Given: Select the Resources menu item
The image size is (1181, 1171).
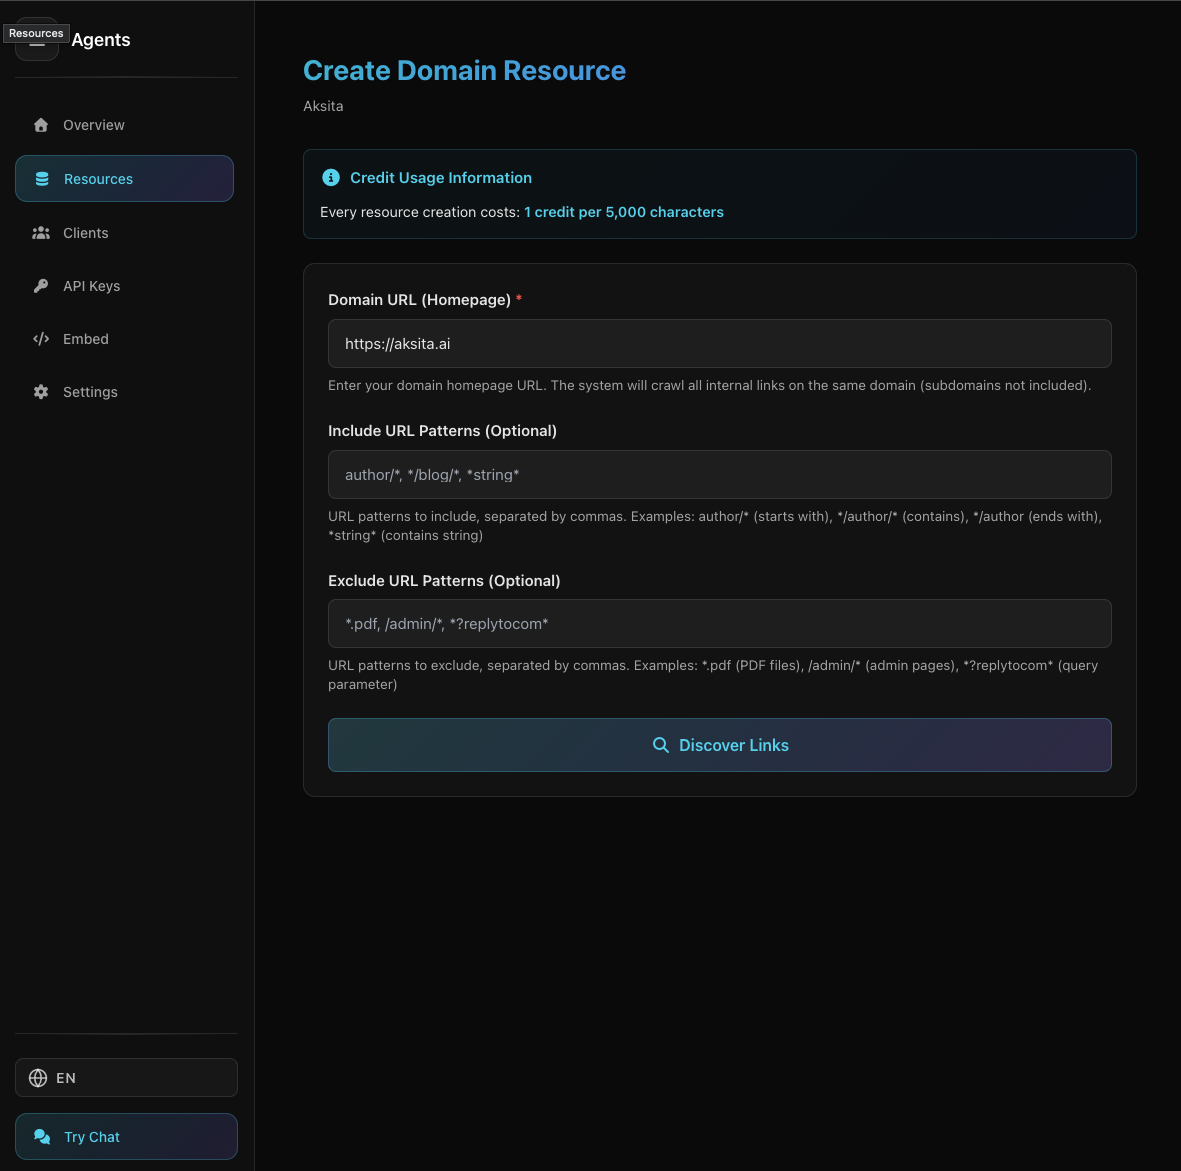Looking at the screenshot, I should [98, 178].
